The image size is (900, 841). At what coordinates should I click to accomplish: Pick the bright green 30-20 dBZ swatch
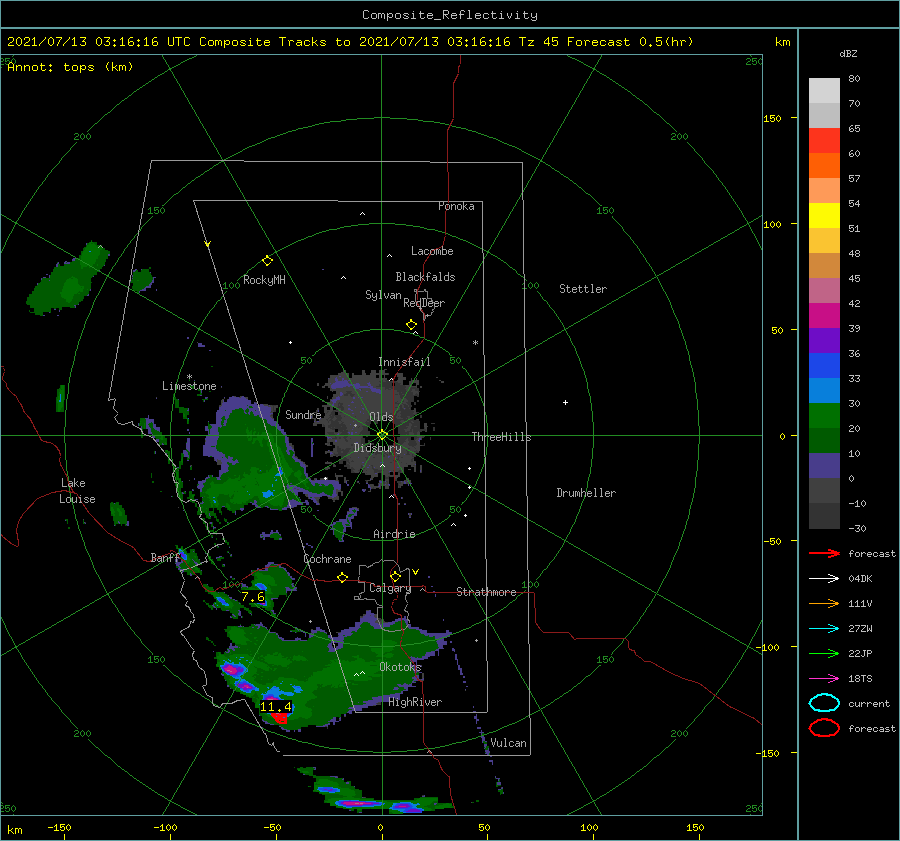click(x=824, y=416)
